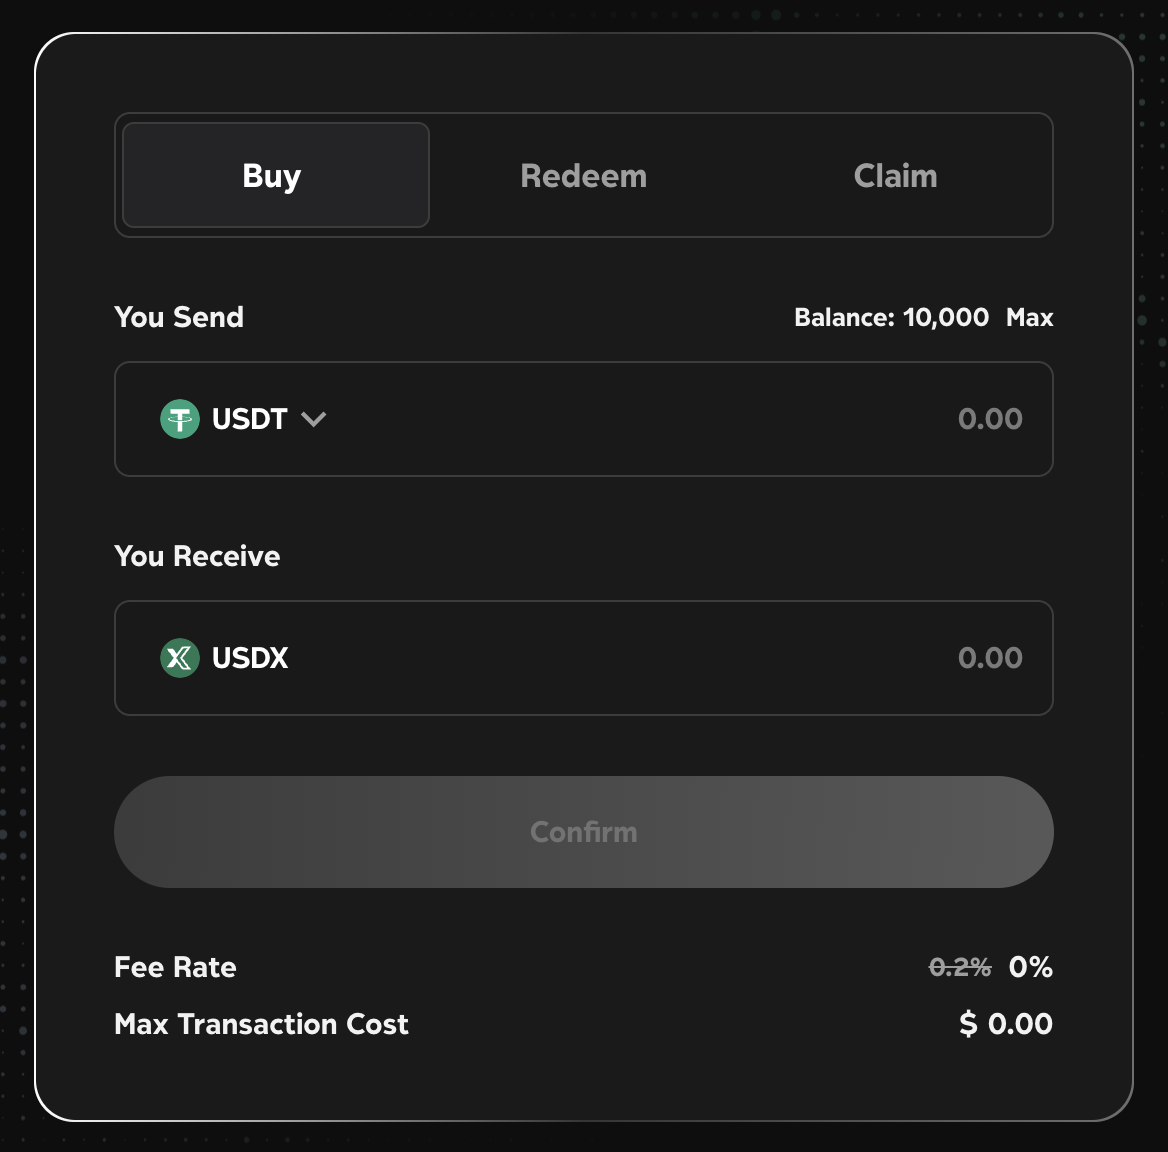1168x1152 pixels.
Task: Click the You Receive heading
Action: [197, 556]
